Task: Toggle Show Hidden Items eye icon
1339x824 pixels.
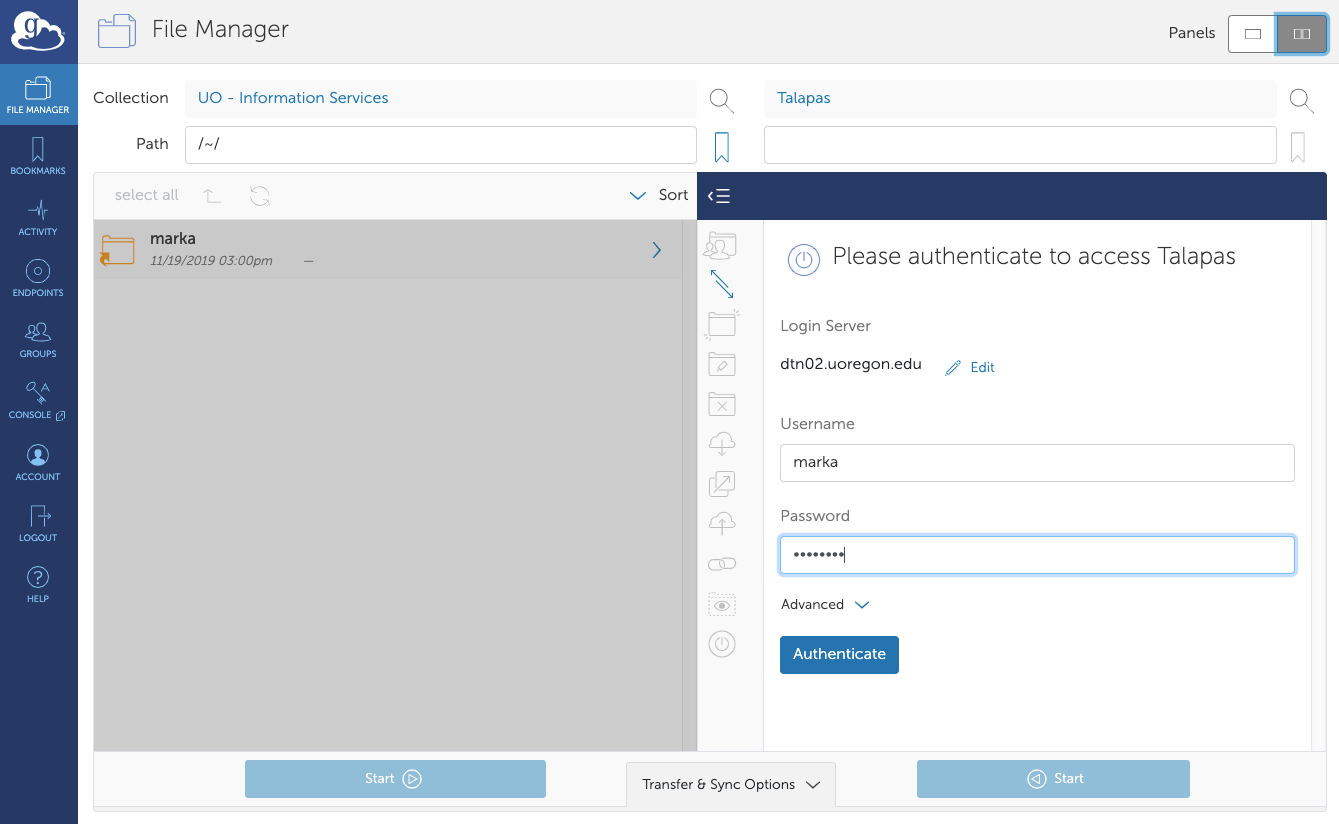Action: coord(721,604)
